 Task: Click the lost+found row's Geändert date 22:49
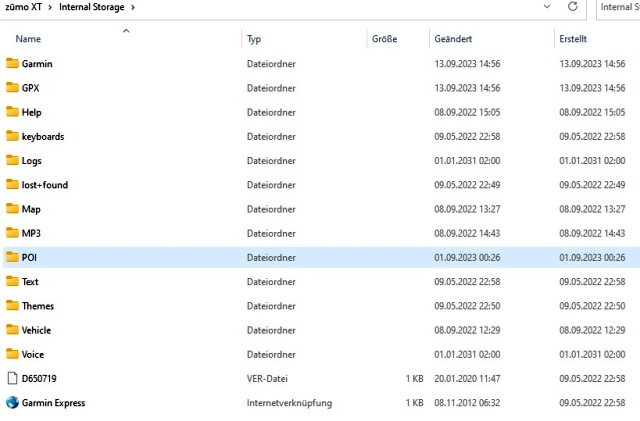[x=467, y=185]
